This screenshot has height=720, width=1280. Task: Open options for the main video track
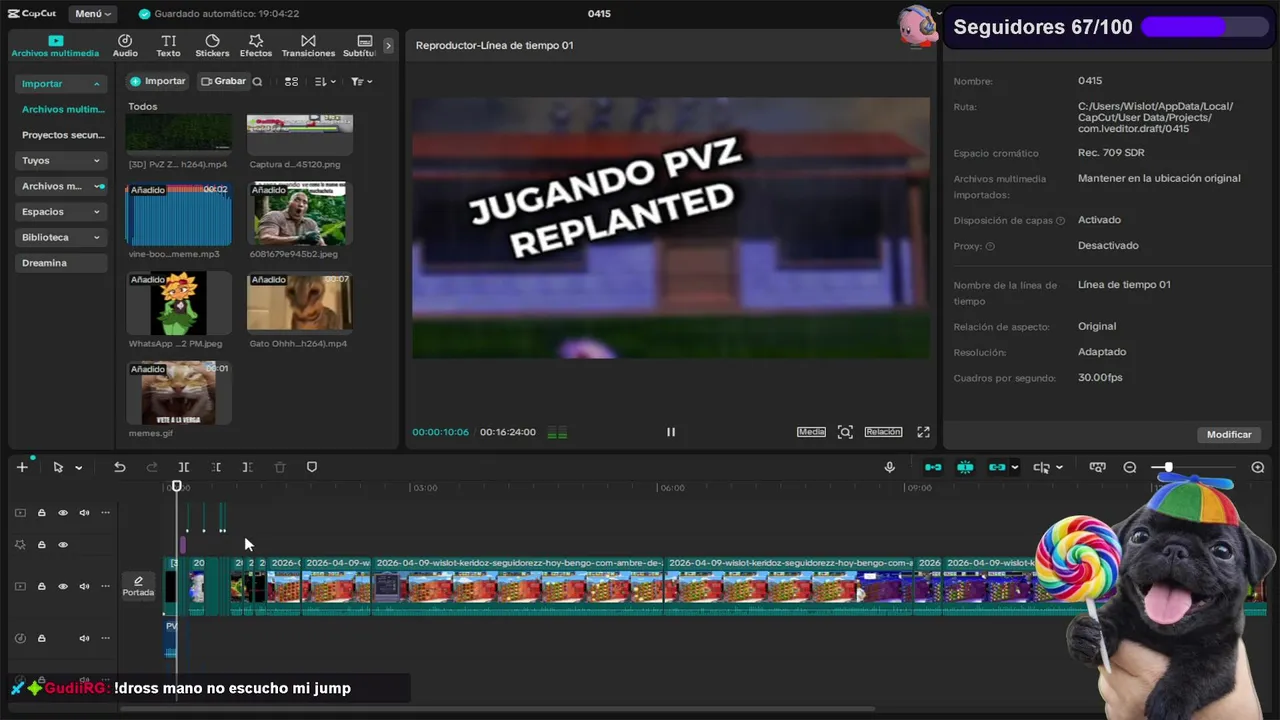[x=105, y=586]
